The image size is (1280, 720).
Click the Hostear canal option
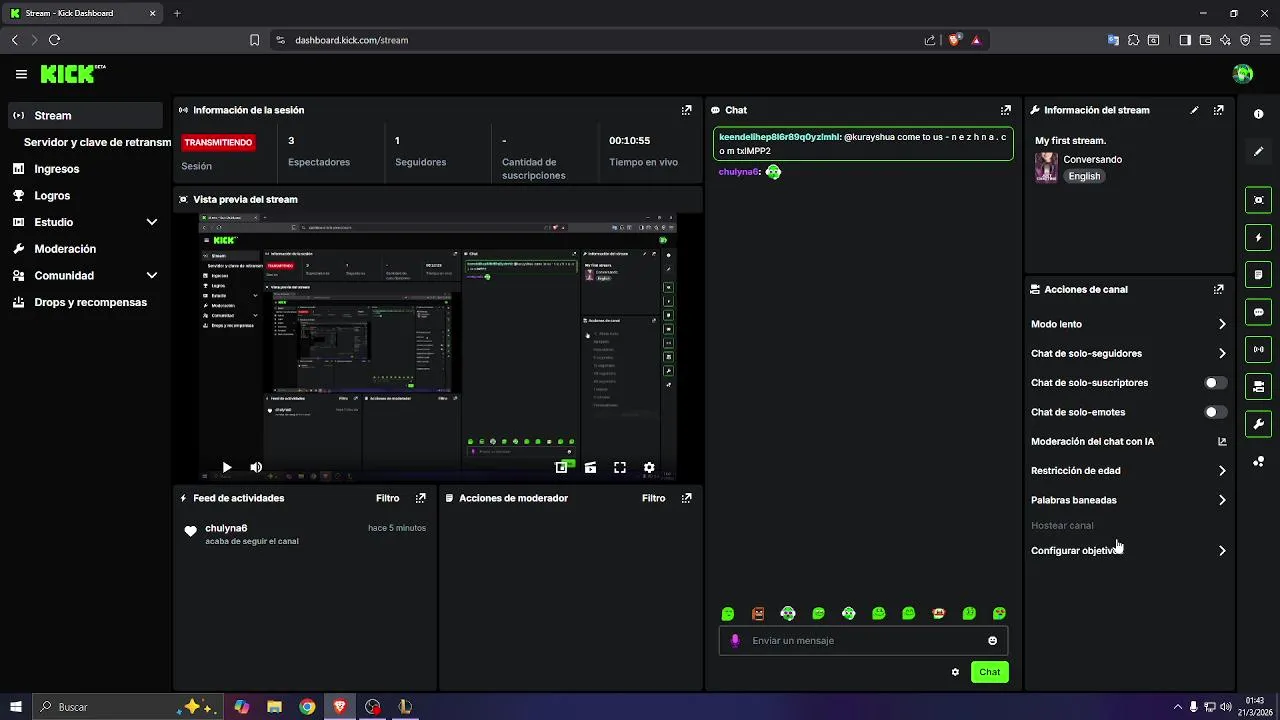pos(1062,525)
